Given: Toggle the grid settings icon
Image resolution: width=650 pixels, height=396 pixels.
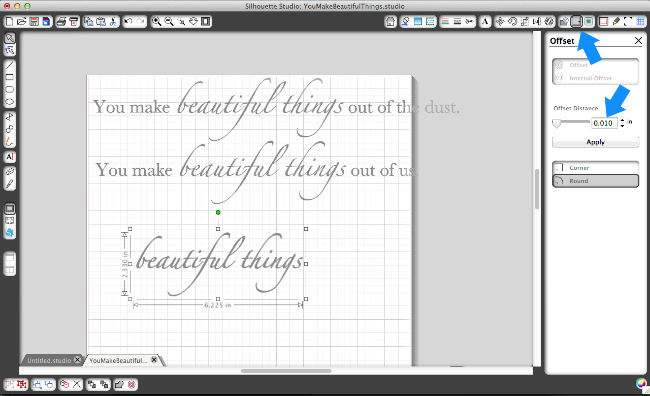Looking at the screenshot, I should (641, 21).
